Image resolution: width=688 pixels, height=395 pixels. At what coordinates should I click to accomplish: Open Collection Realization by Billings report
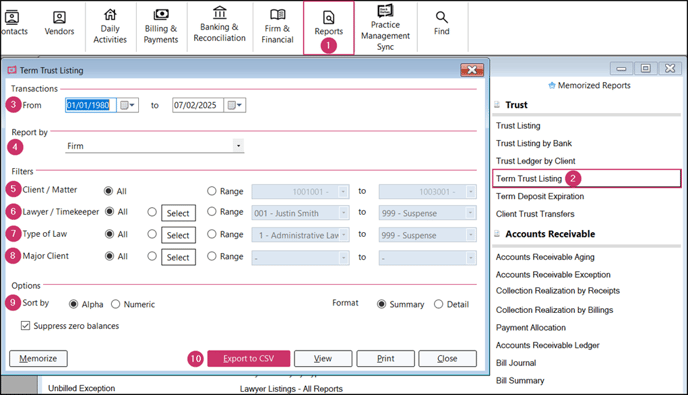(x=555, y=310)
